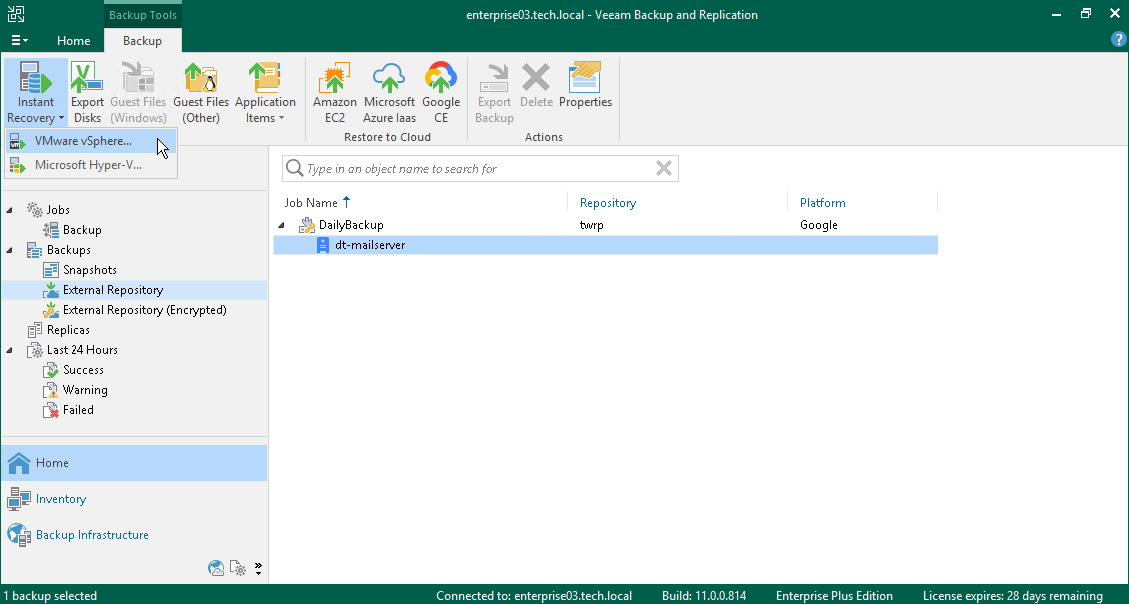Select the DailyBackup job row
The image size is (1129, 604).
[606, 225]
